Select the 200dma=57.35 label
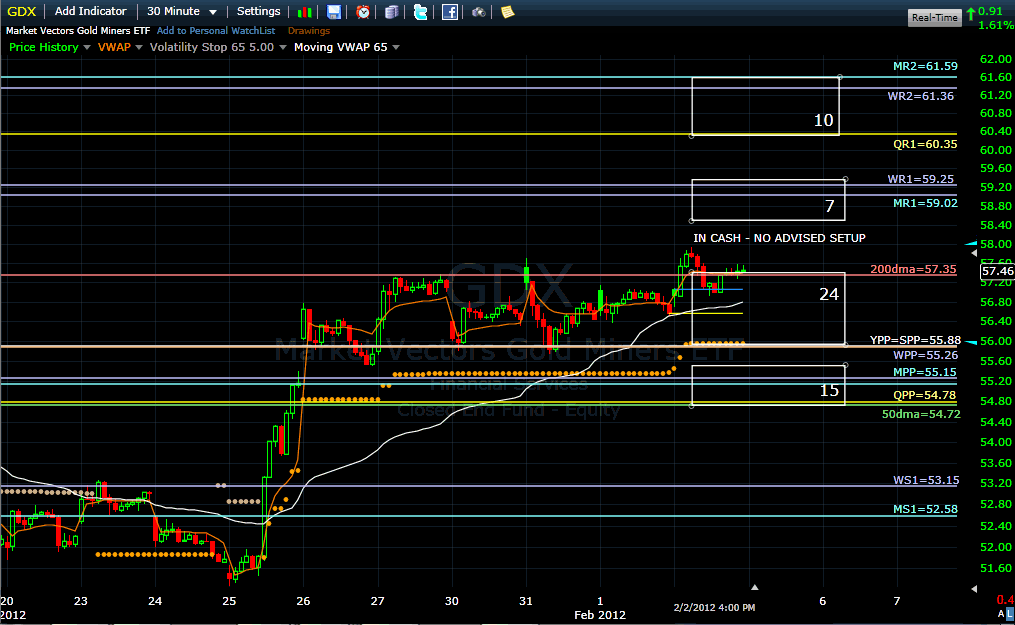This screenshot has width=1015, height=625. pos(913,269)
